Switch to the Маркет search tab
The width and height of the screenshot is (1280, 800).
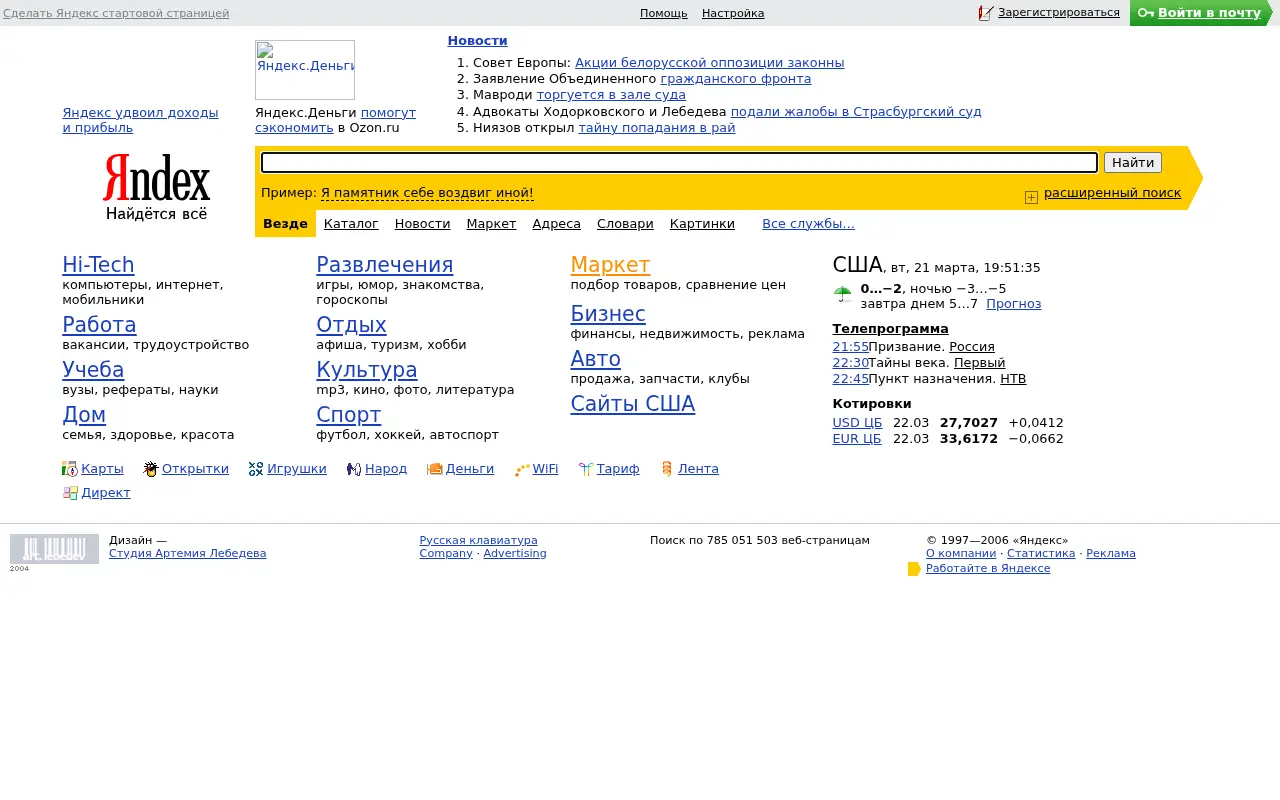(x=491, y=224)
